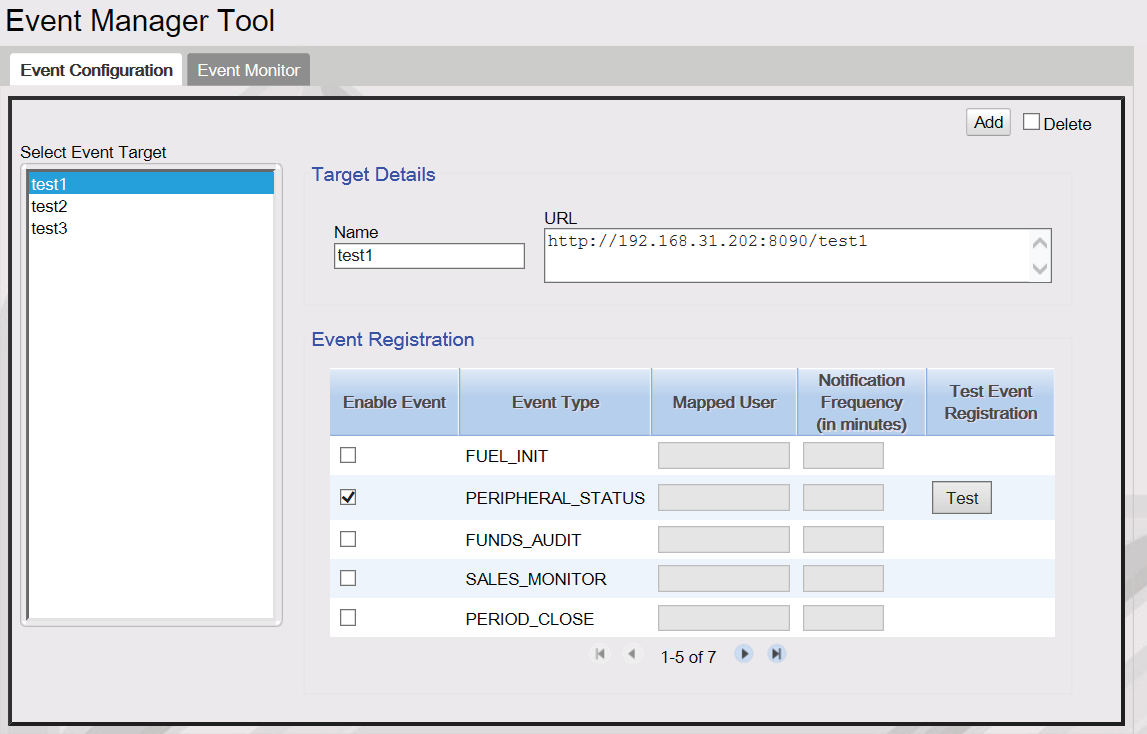
Task: Go to previous page of events
Action: coord(632,654)
